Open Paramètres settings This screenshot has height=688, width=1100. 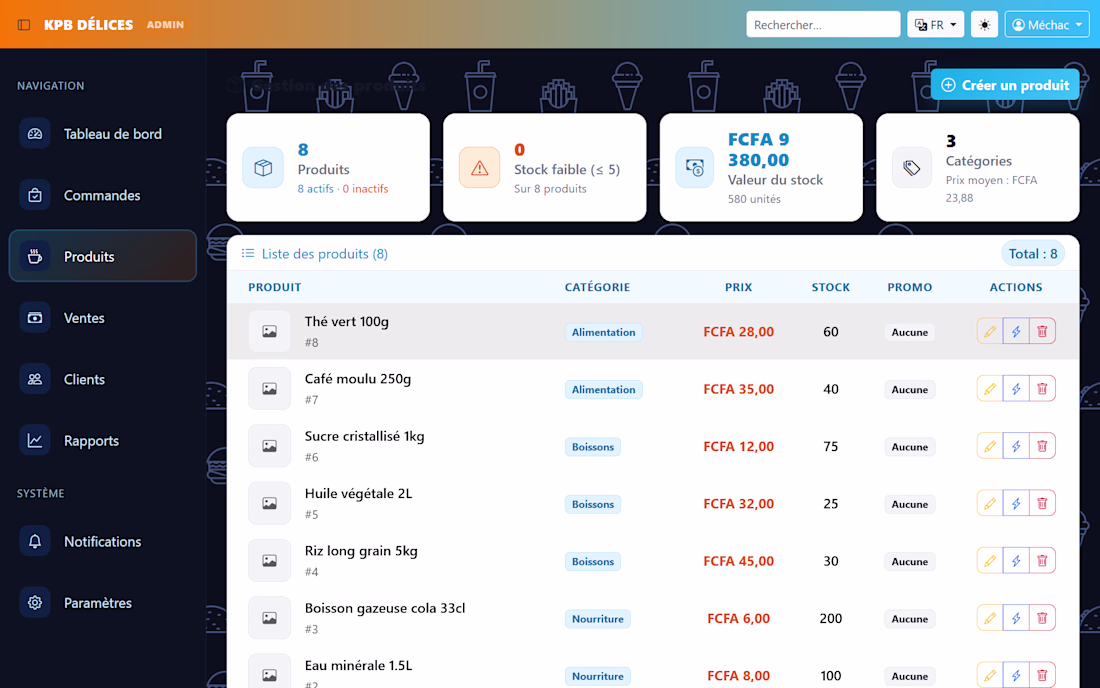pyautogui.click(x=102, y=602)
